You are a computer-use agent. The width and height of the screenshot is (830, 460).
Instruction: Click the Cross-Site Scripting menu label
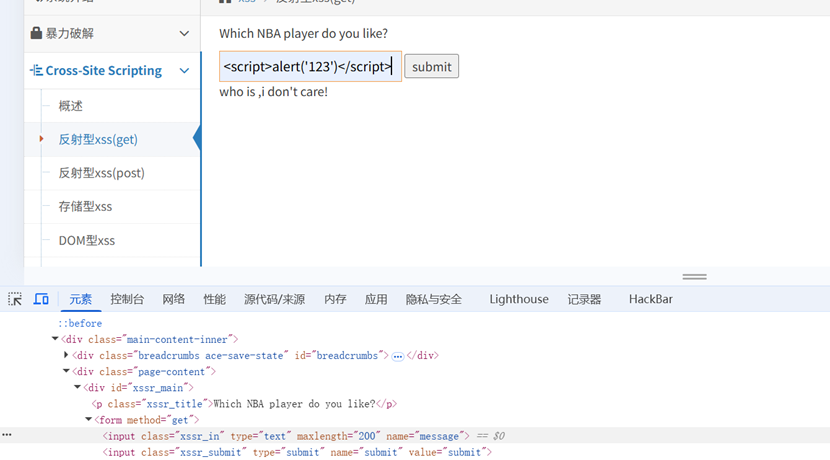click(x=104, y=70)
